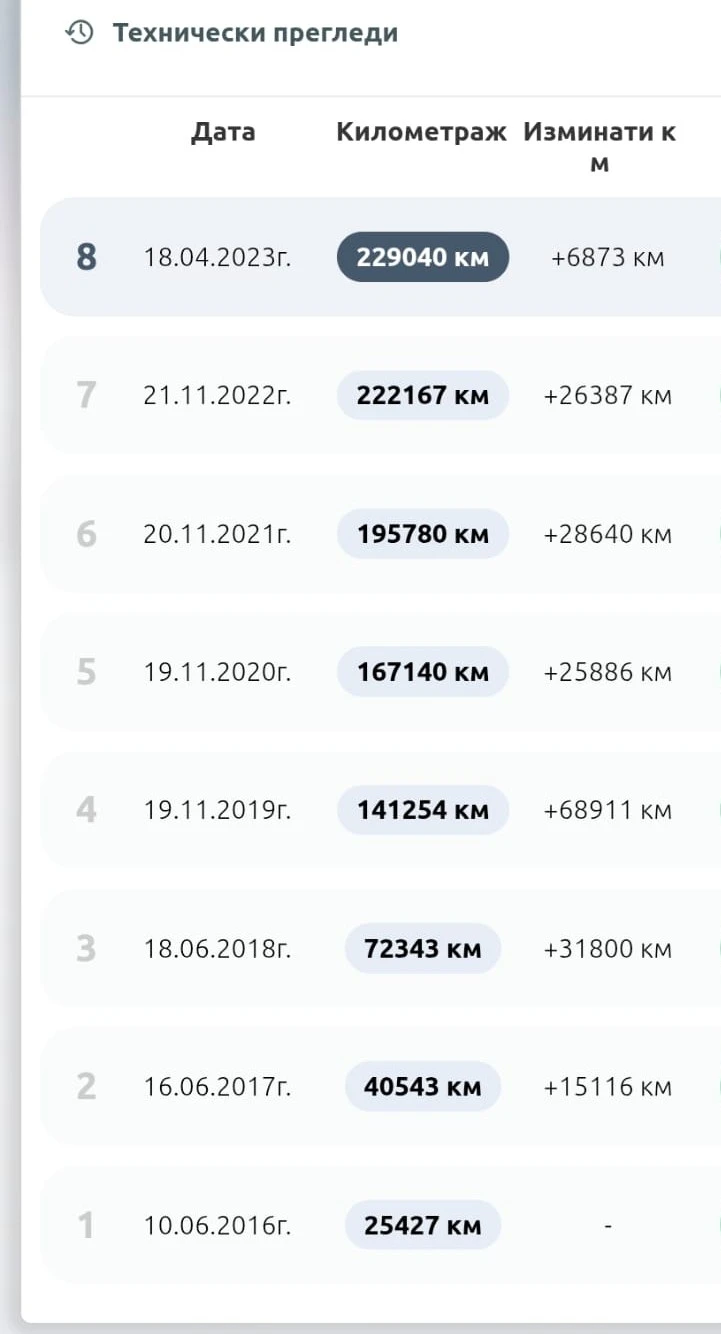Select the 229040 км mileage badge

[422, 257]
